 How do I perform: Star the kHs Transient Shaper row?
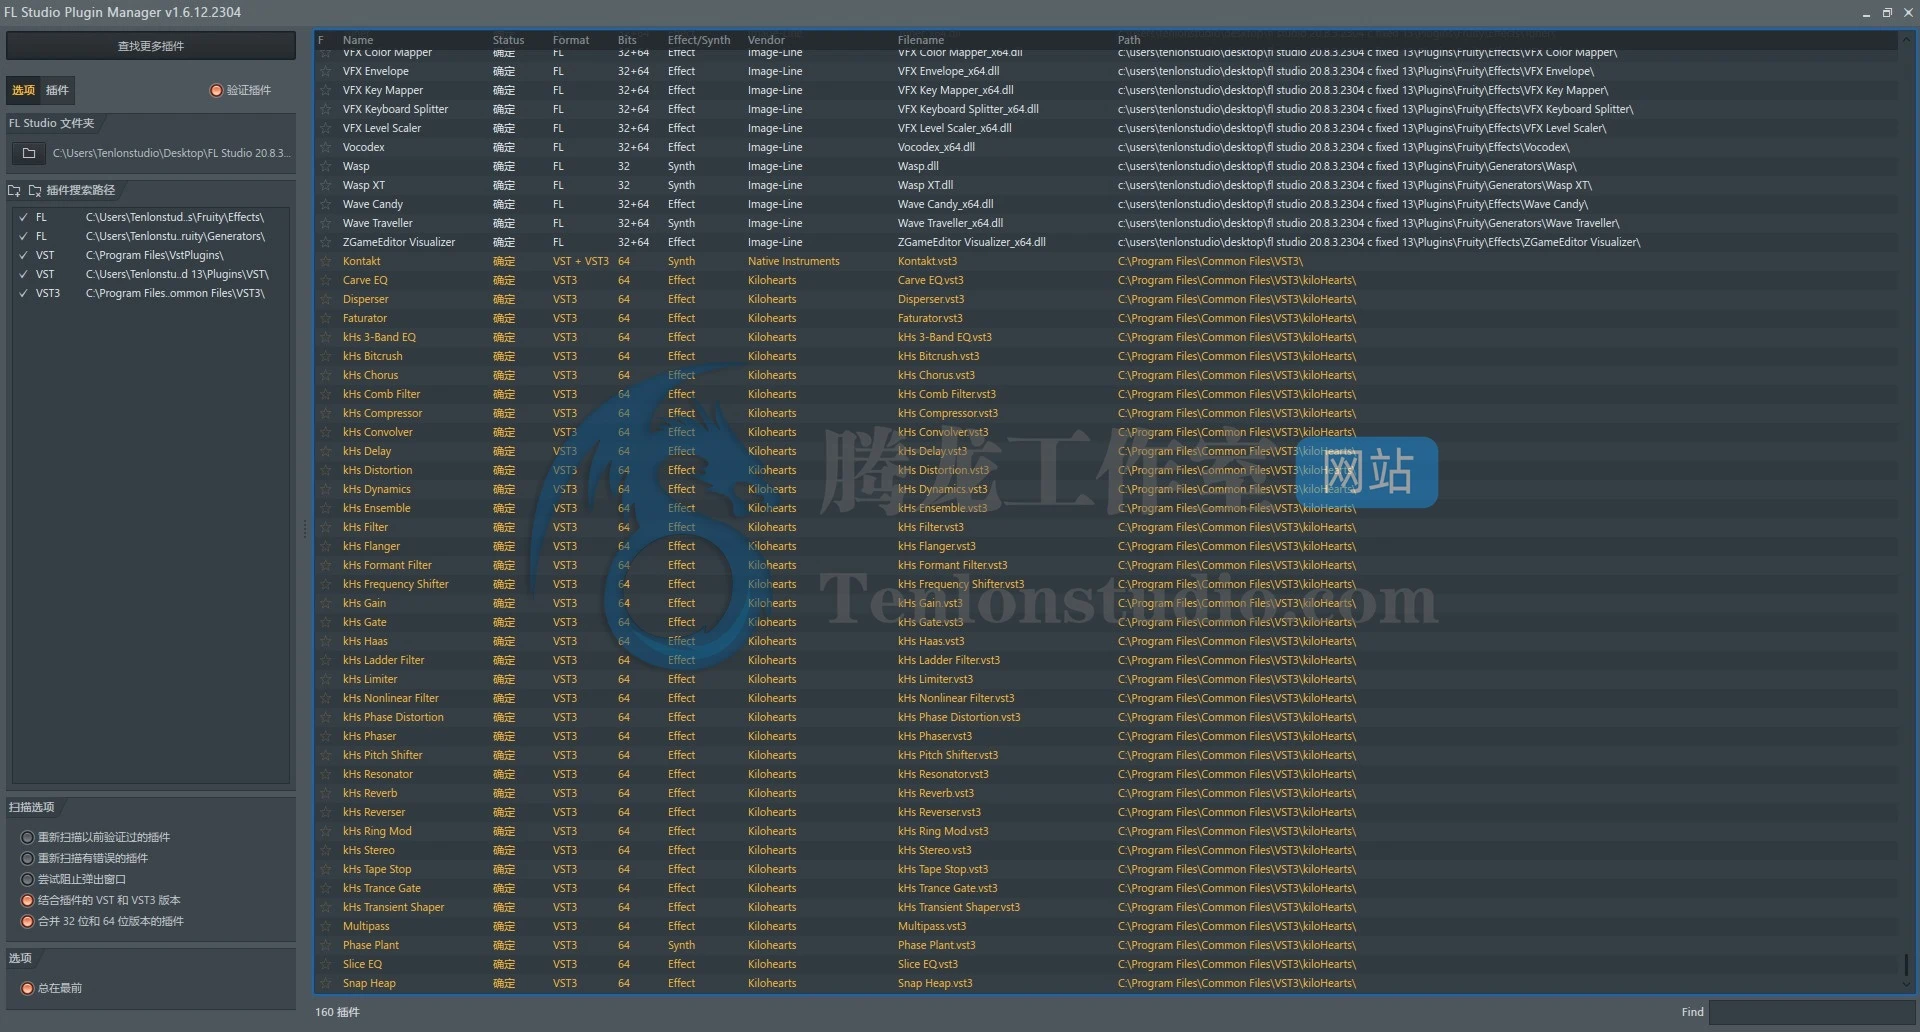(325, 907)
